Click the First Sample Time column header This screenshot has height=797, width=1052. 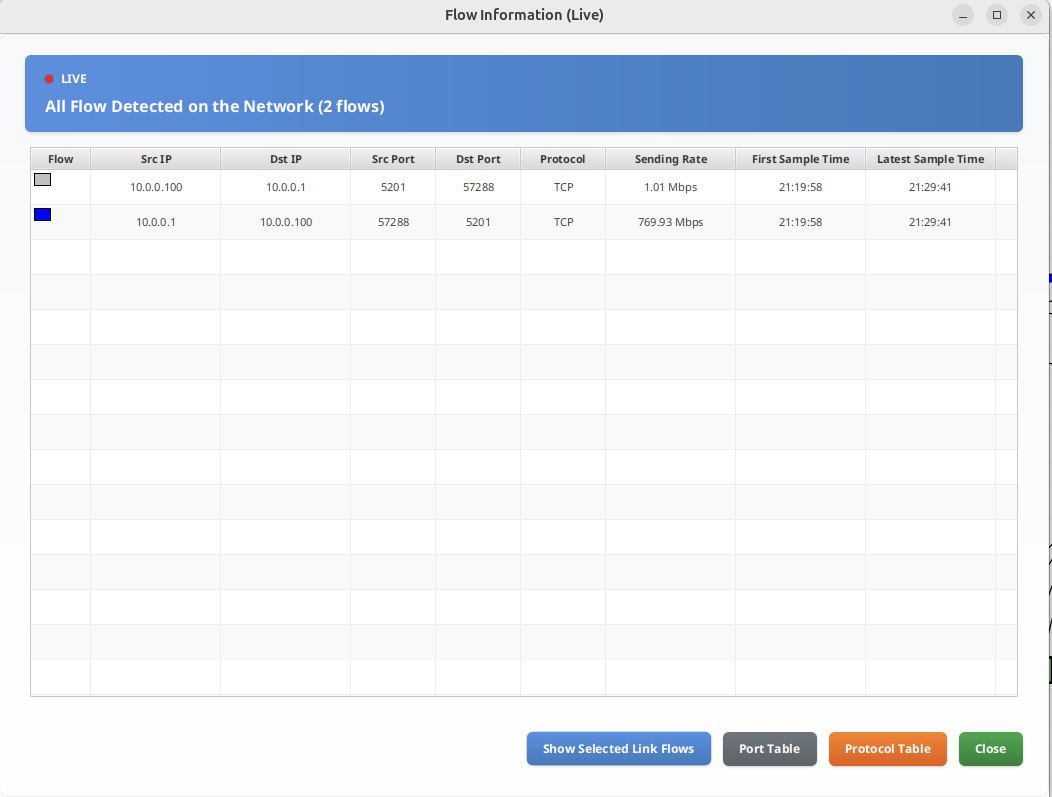click(801, 159)
